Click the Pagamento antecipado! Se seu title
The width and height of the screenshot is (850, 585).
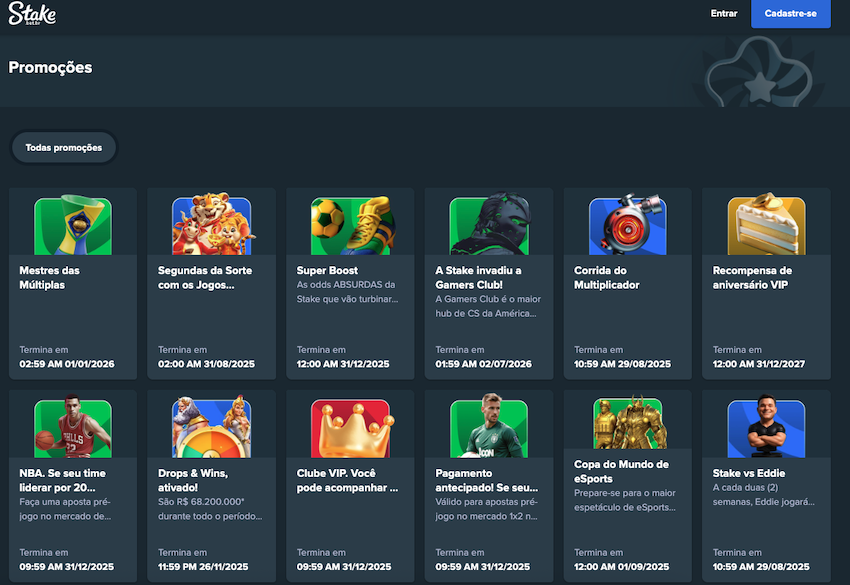point(486,480)
